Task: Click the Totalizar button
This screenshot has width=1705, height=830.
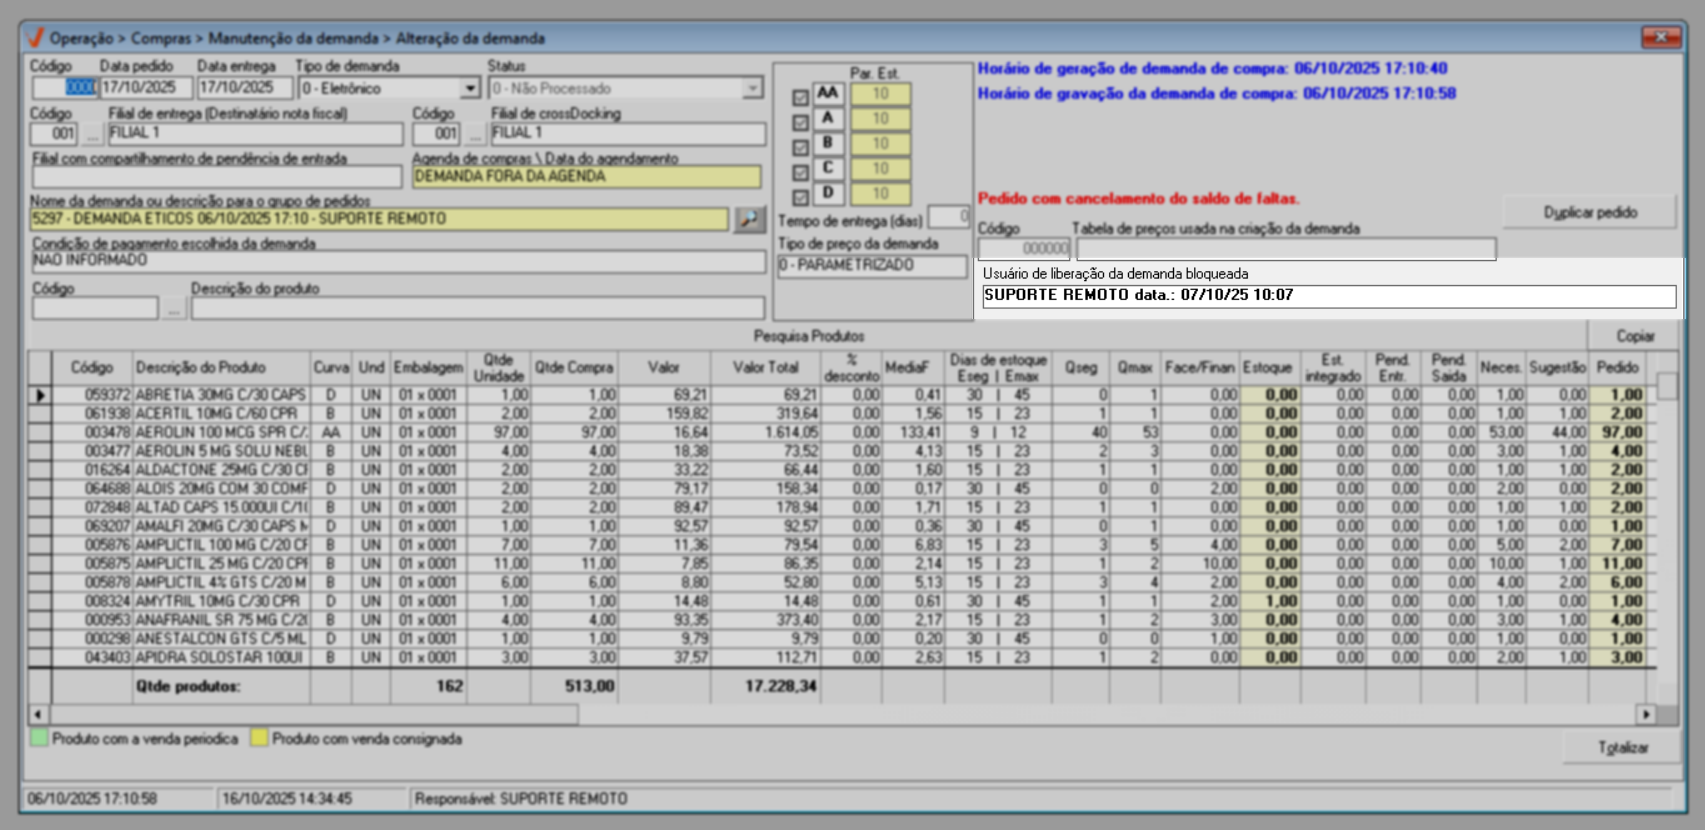Action: click(x=1622, y=747)
